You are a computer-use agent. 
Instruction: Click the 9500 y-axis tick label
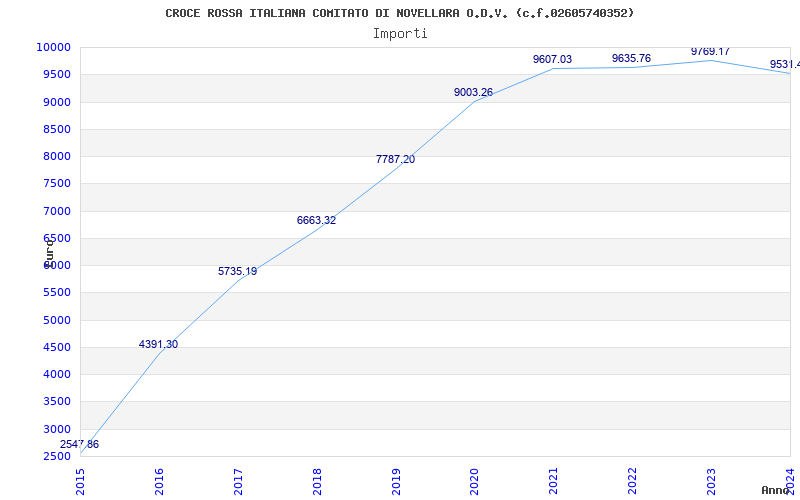click(x=57, y=74)
